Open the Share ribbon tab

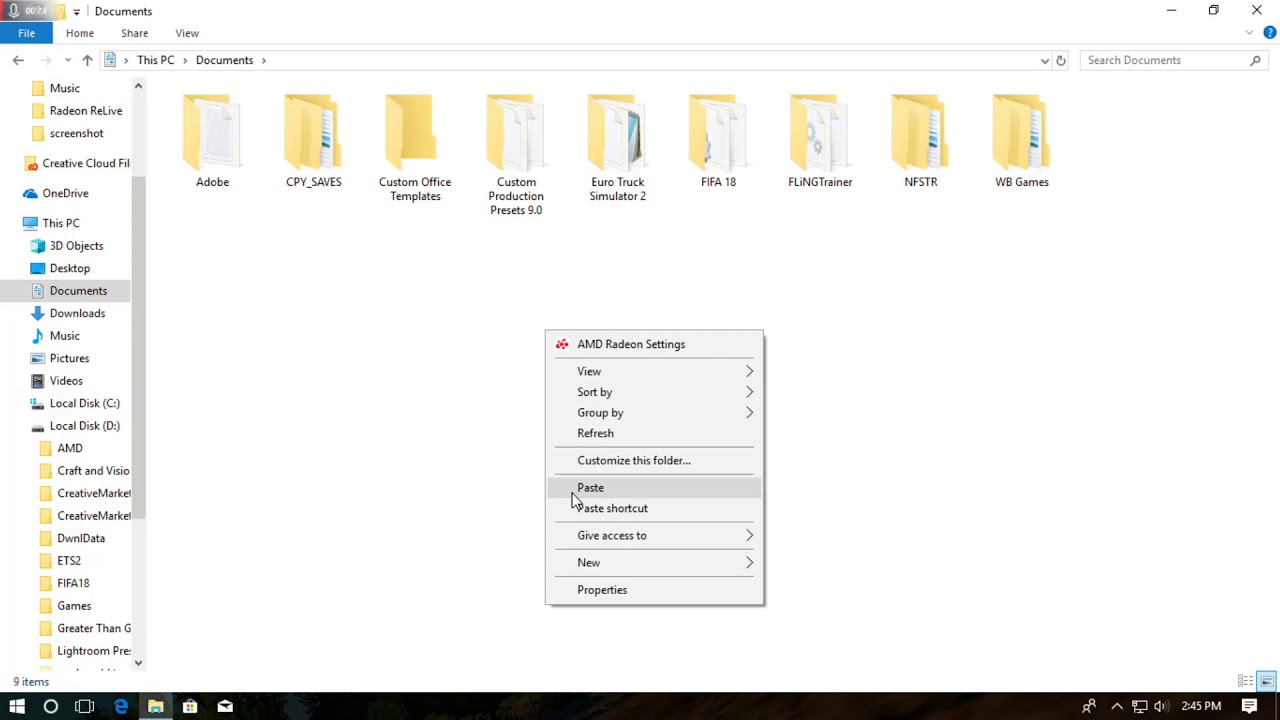pyautogui.click(x=134, y=33)
